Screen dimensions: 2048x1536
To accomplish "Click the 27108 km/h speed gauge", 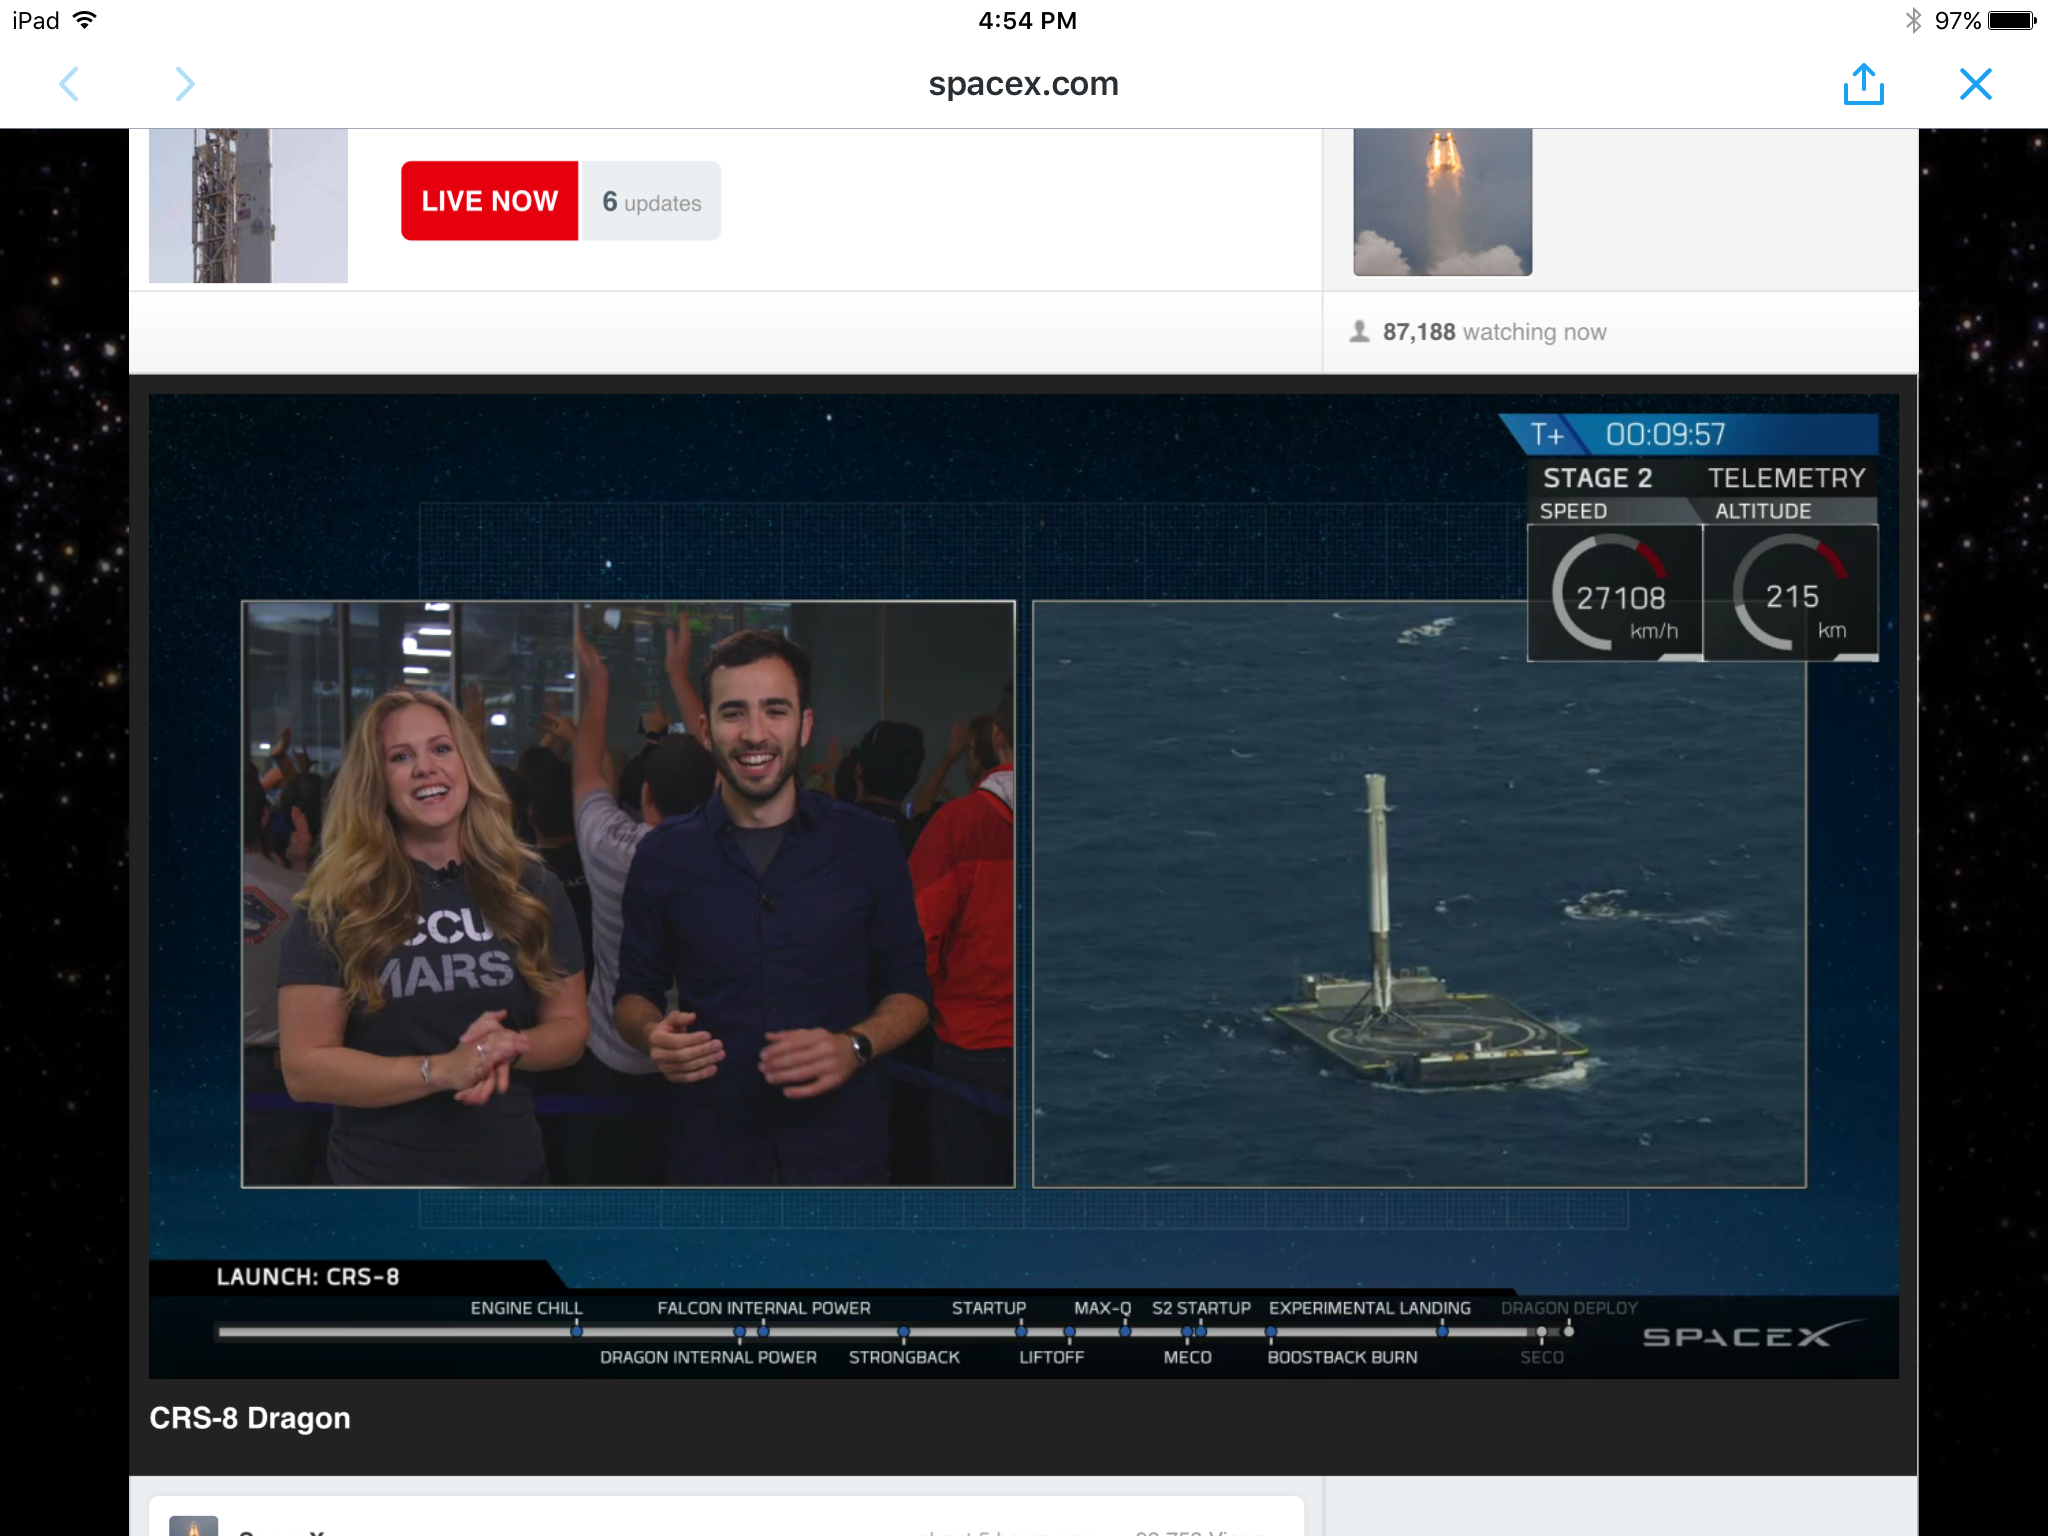I will click(1614, 592).
